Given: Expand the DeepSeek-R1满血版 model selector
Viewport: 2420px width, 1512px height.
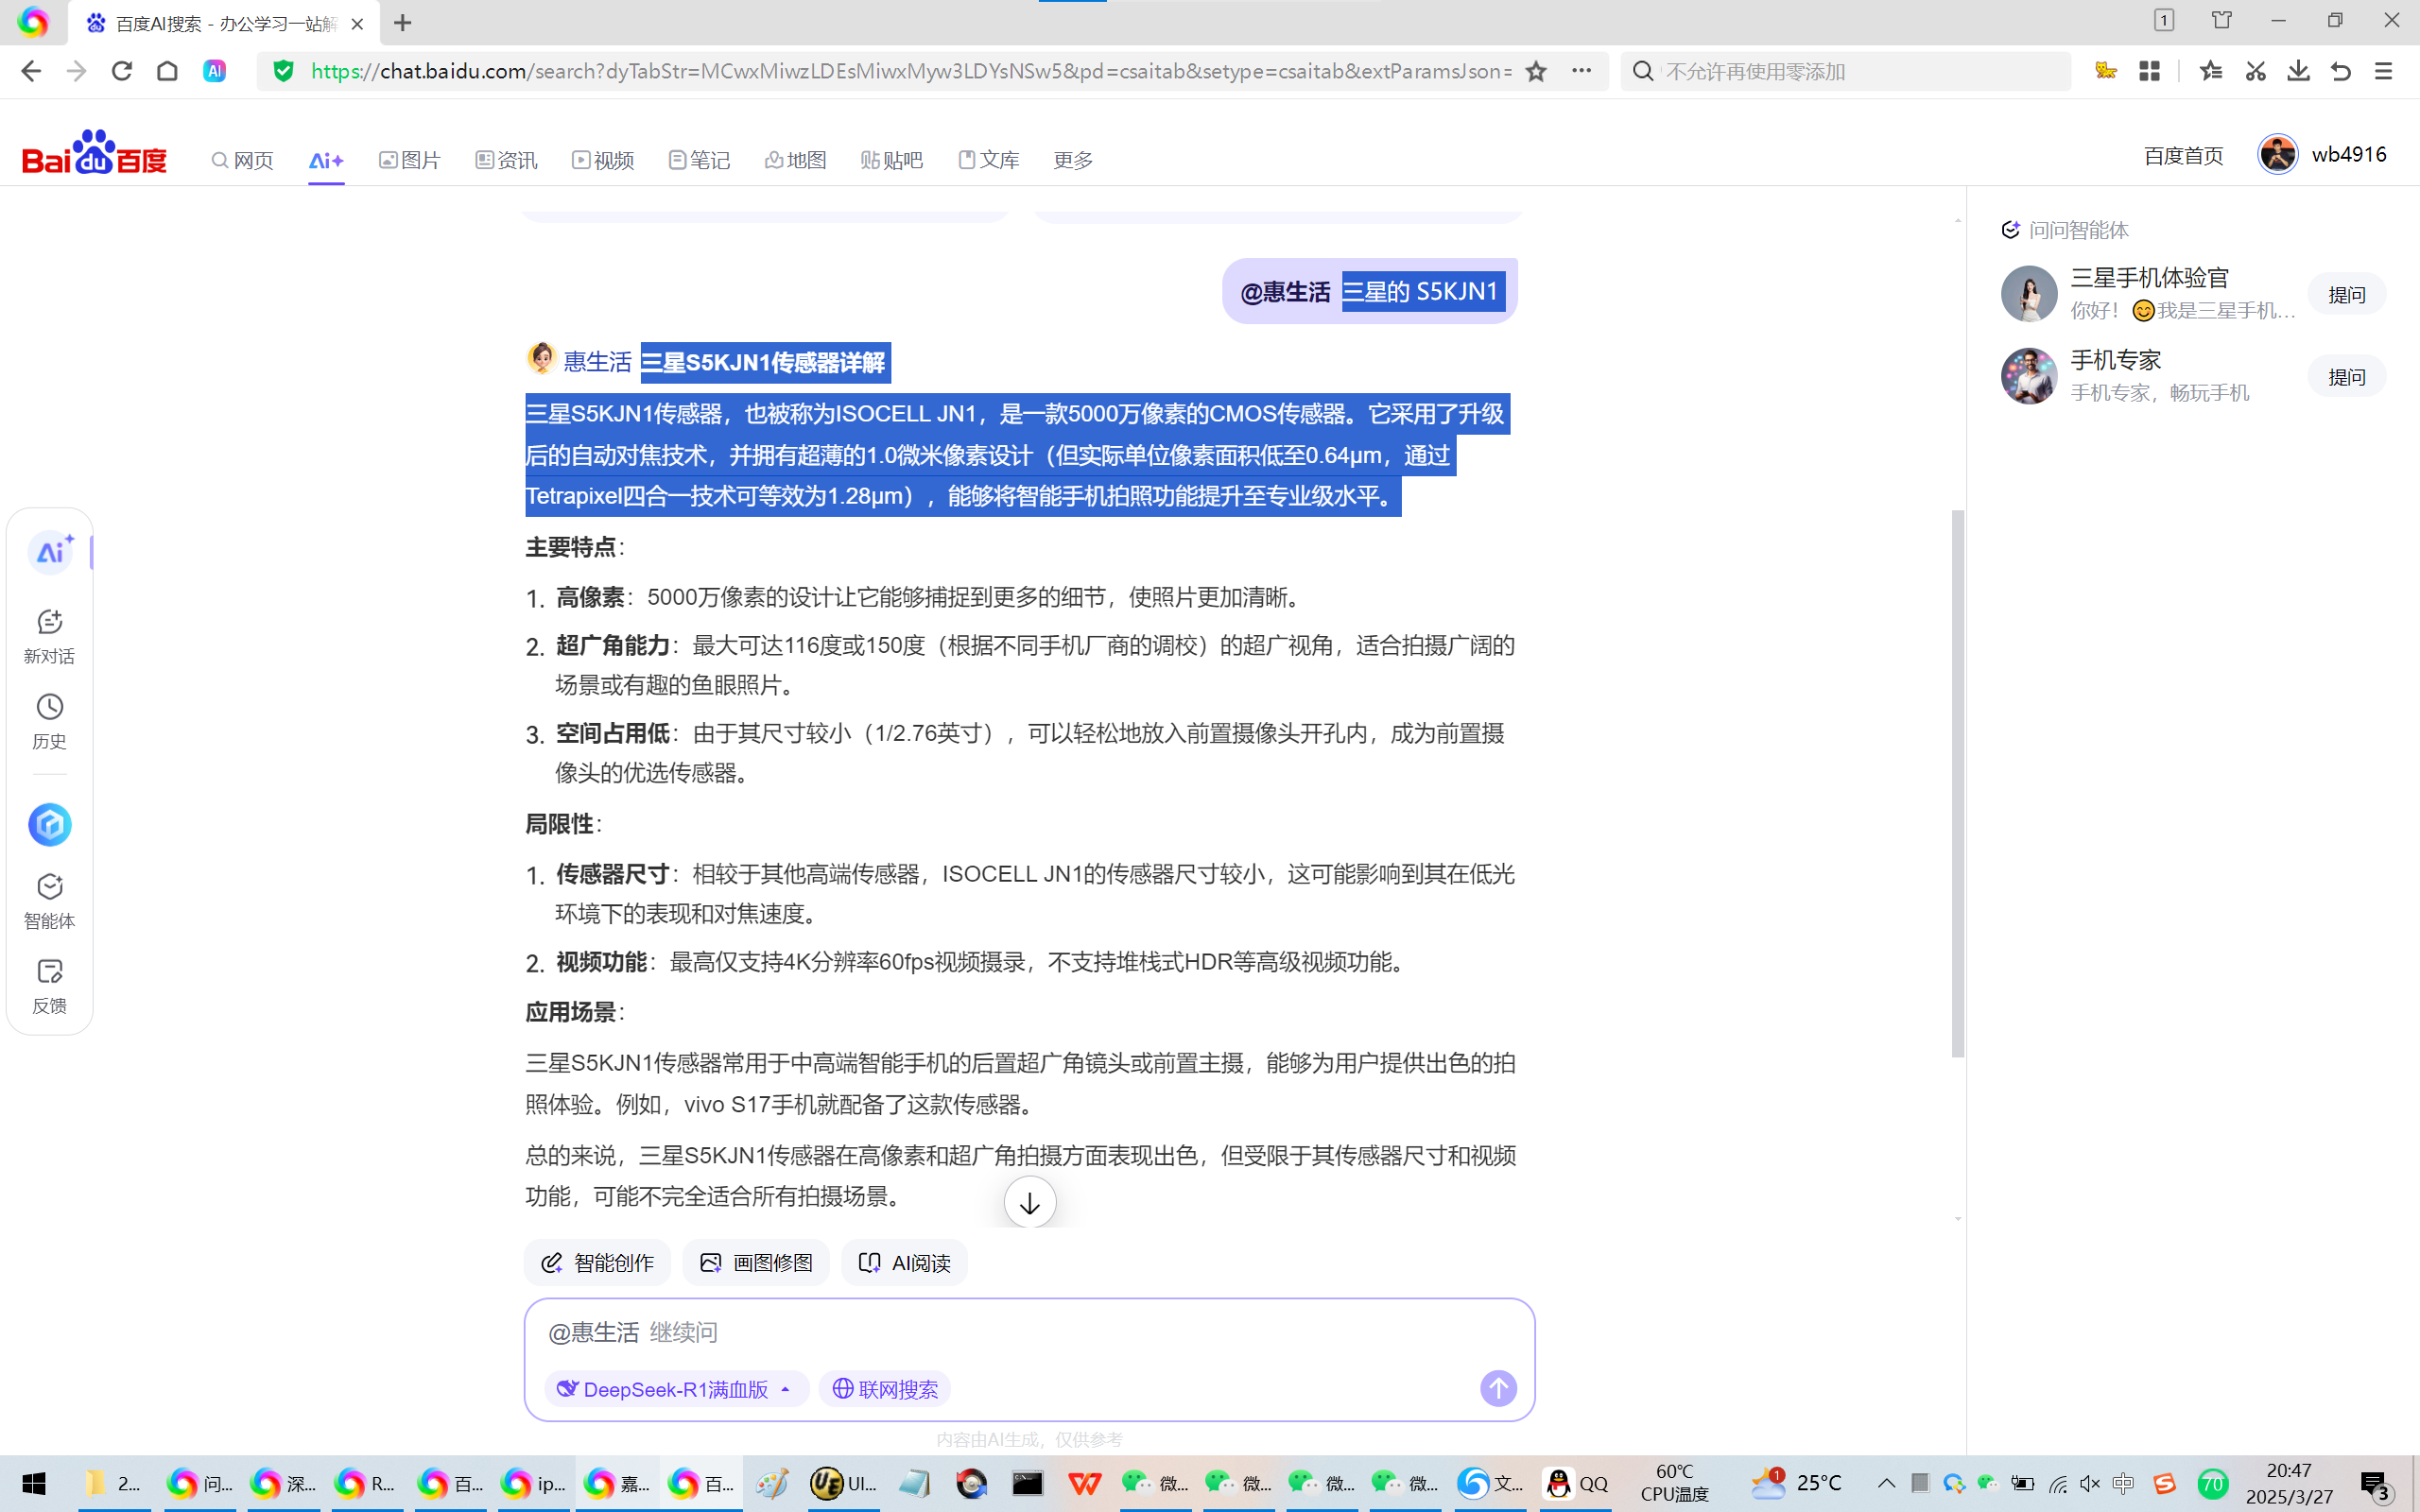Looking at the screenshot, I should tap(676, 1389).
